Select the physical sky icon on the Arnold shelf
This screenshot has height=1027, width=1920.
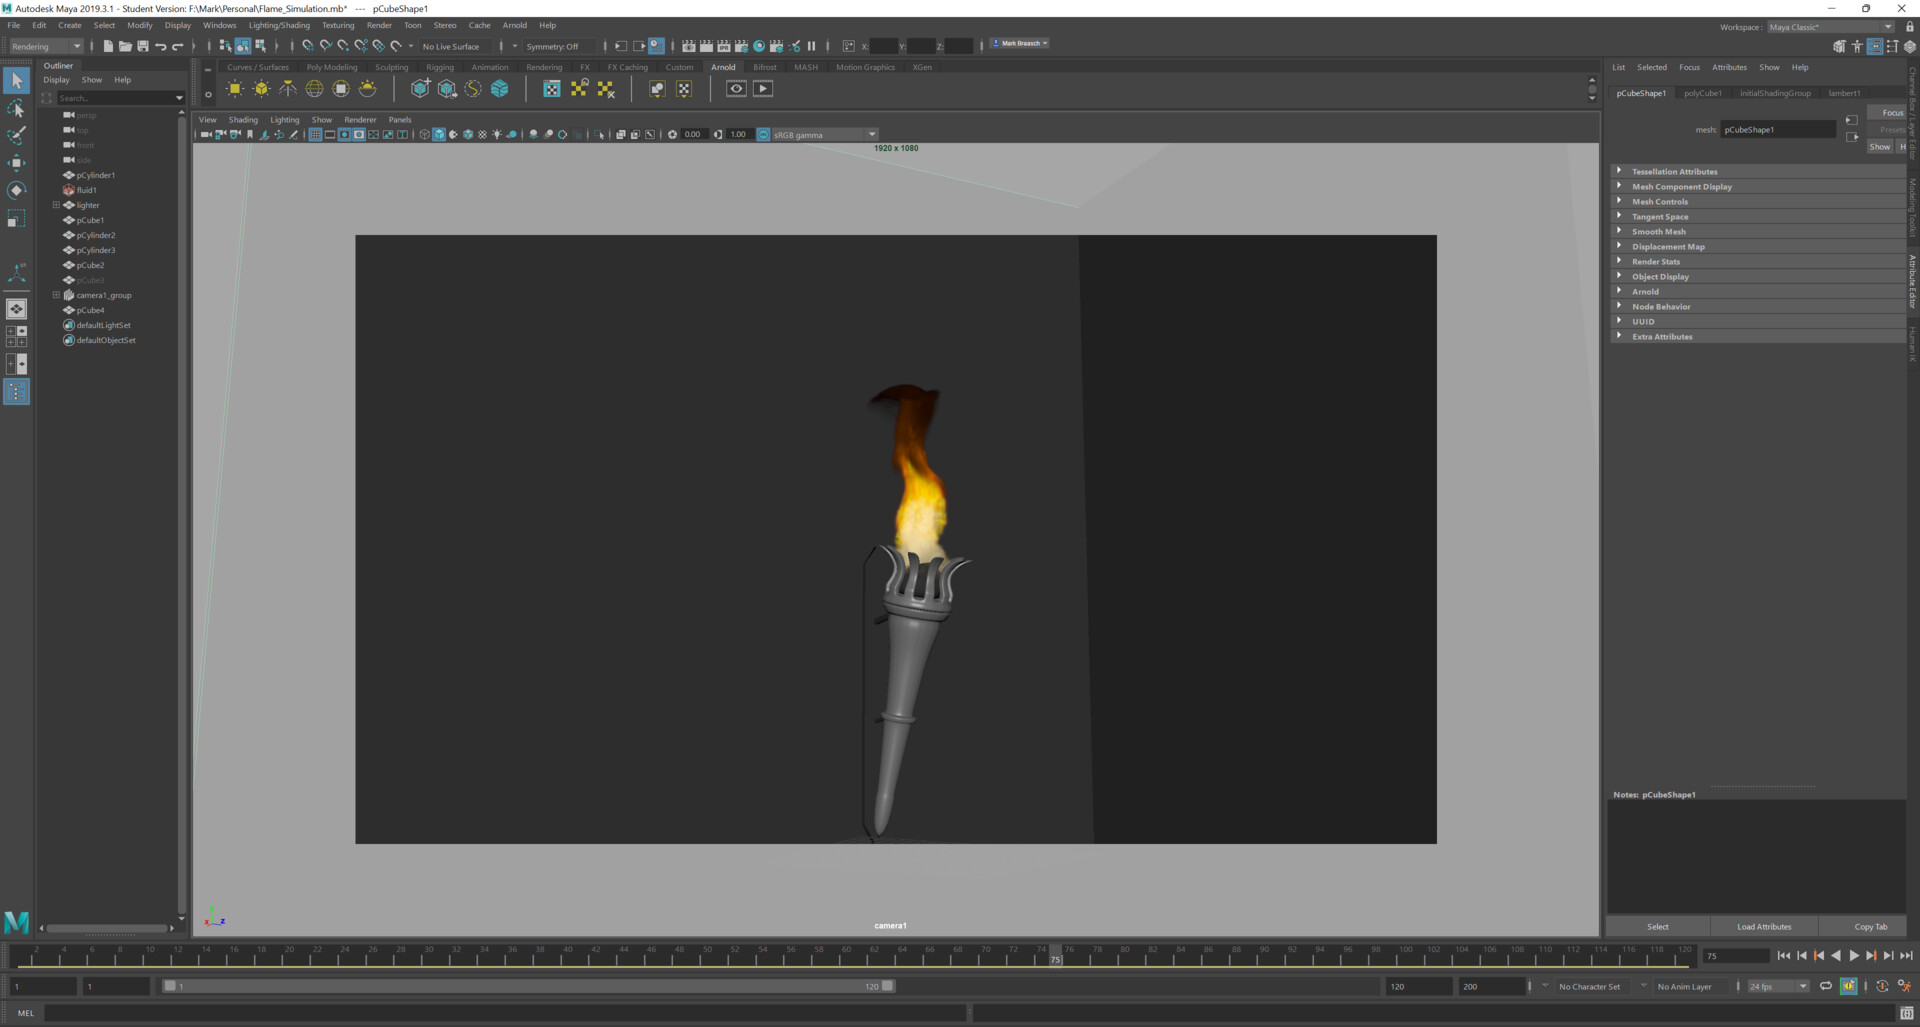click(367, 89)
